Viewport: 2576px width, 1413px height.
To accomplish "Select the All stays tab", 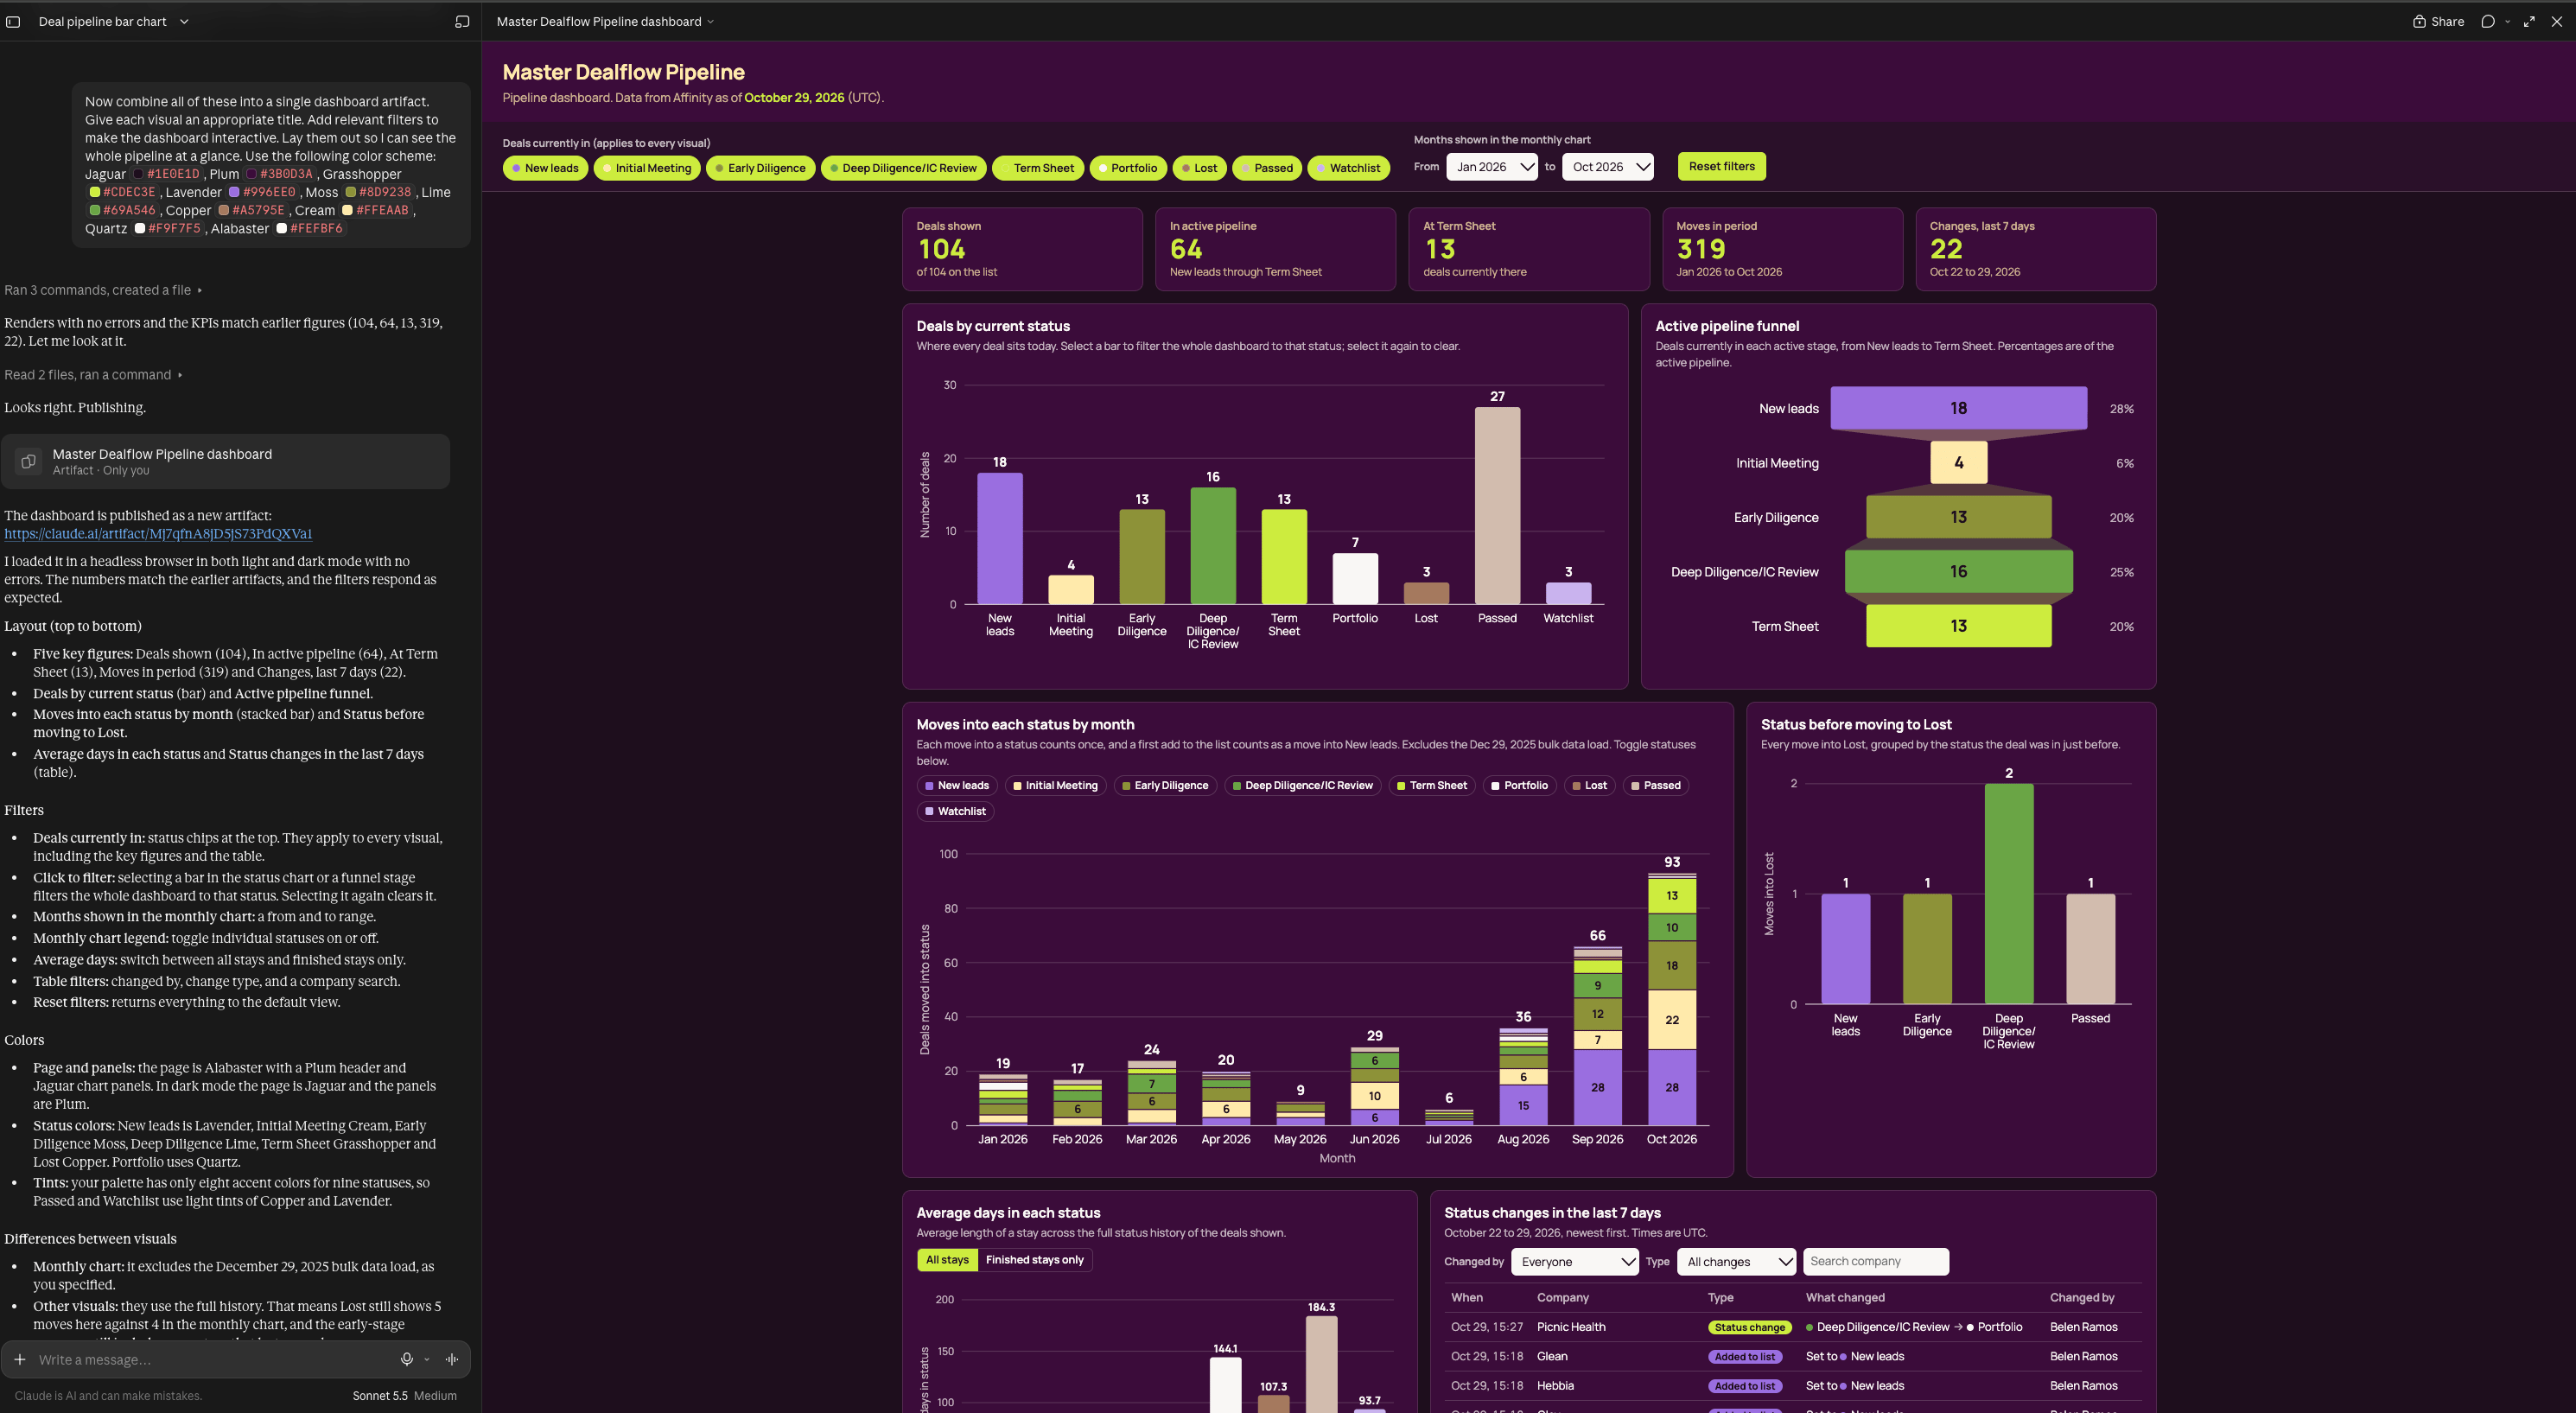I will tap(947, 1260).
